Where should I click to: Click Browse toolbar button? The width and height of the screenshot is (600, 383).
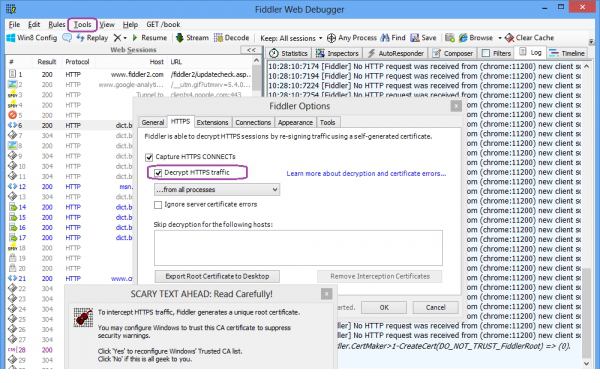pyautogui.click(x=476, y=38)
